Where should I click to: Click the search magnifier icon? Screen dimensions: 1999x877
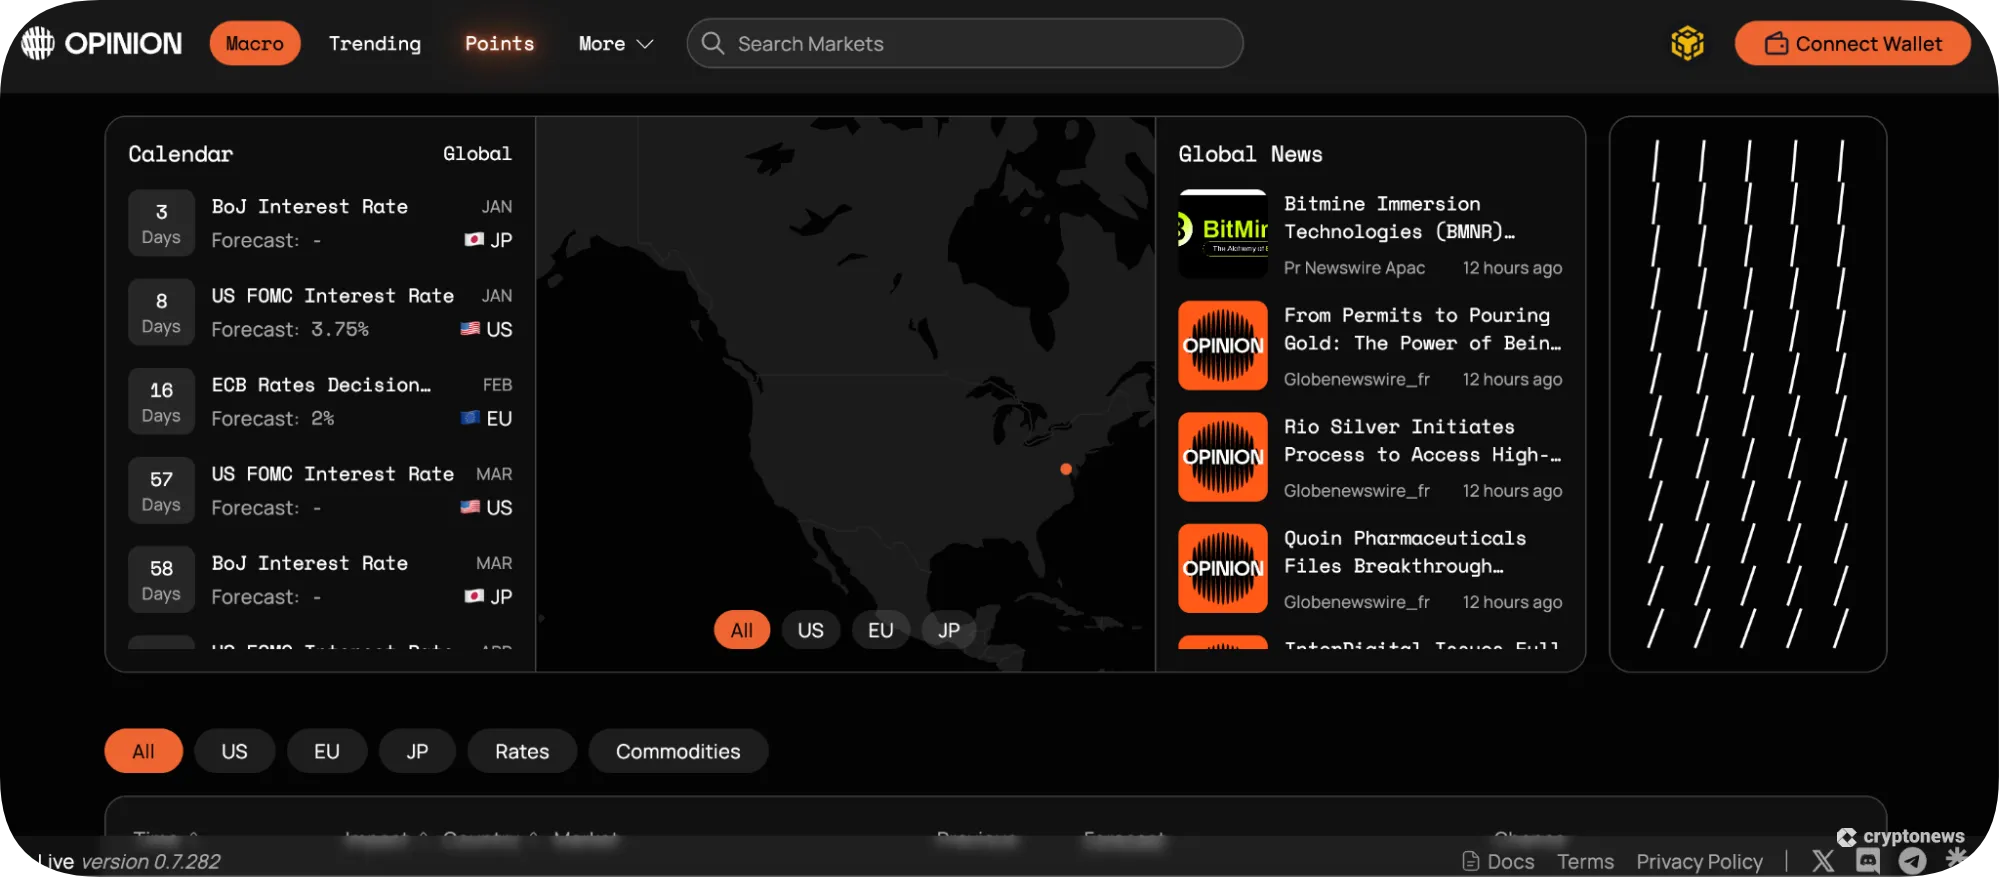(x=713, y=43)
